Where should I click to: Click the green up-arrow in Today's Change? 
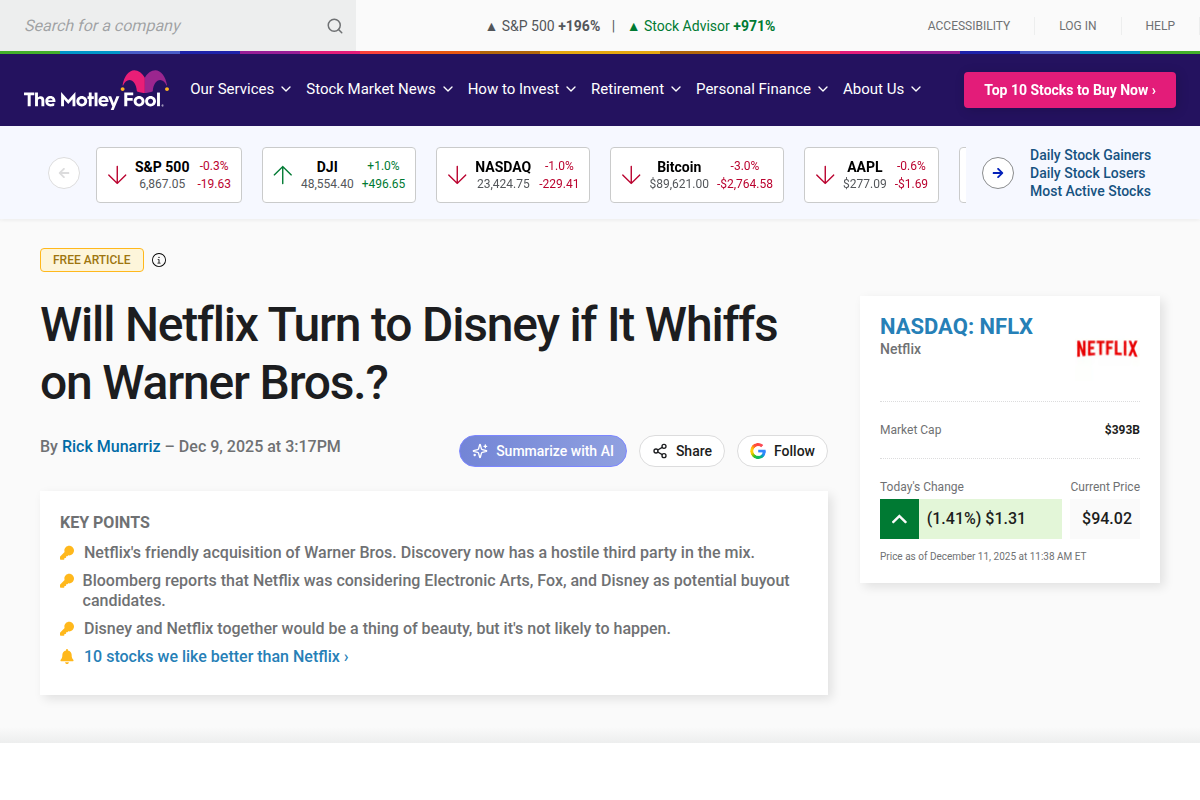(x=899, y=519)
